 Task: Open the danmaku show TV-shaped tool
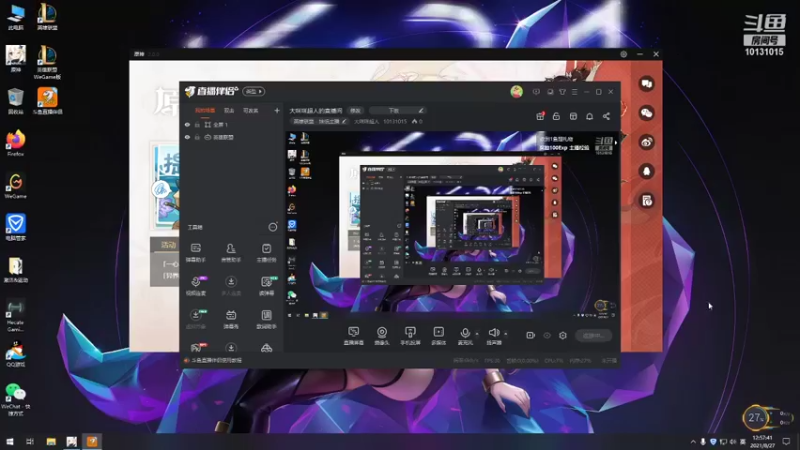[231, 319]
